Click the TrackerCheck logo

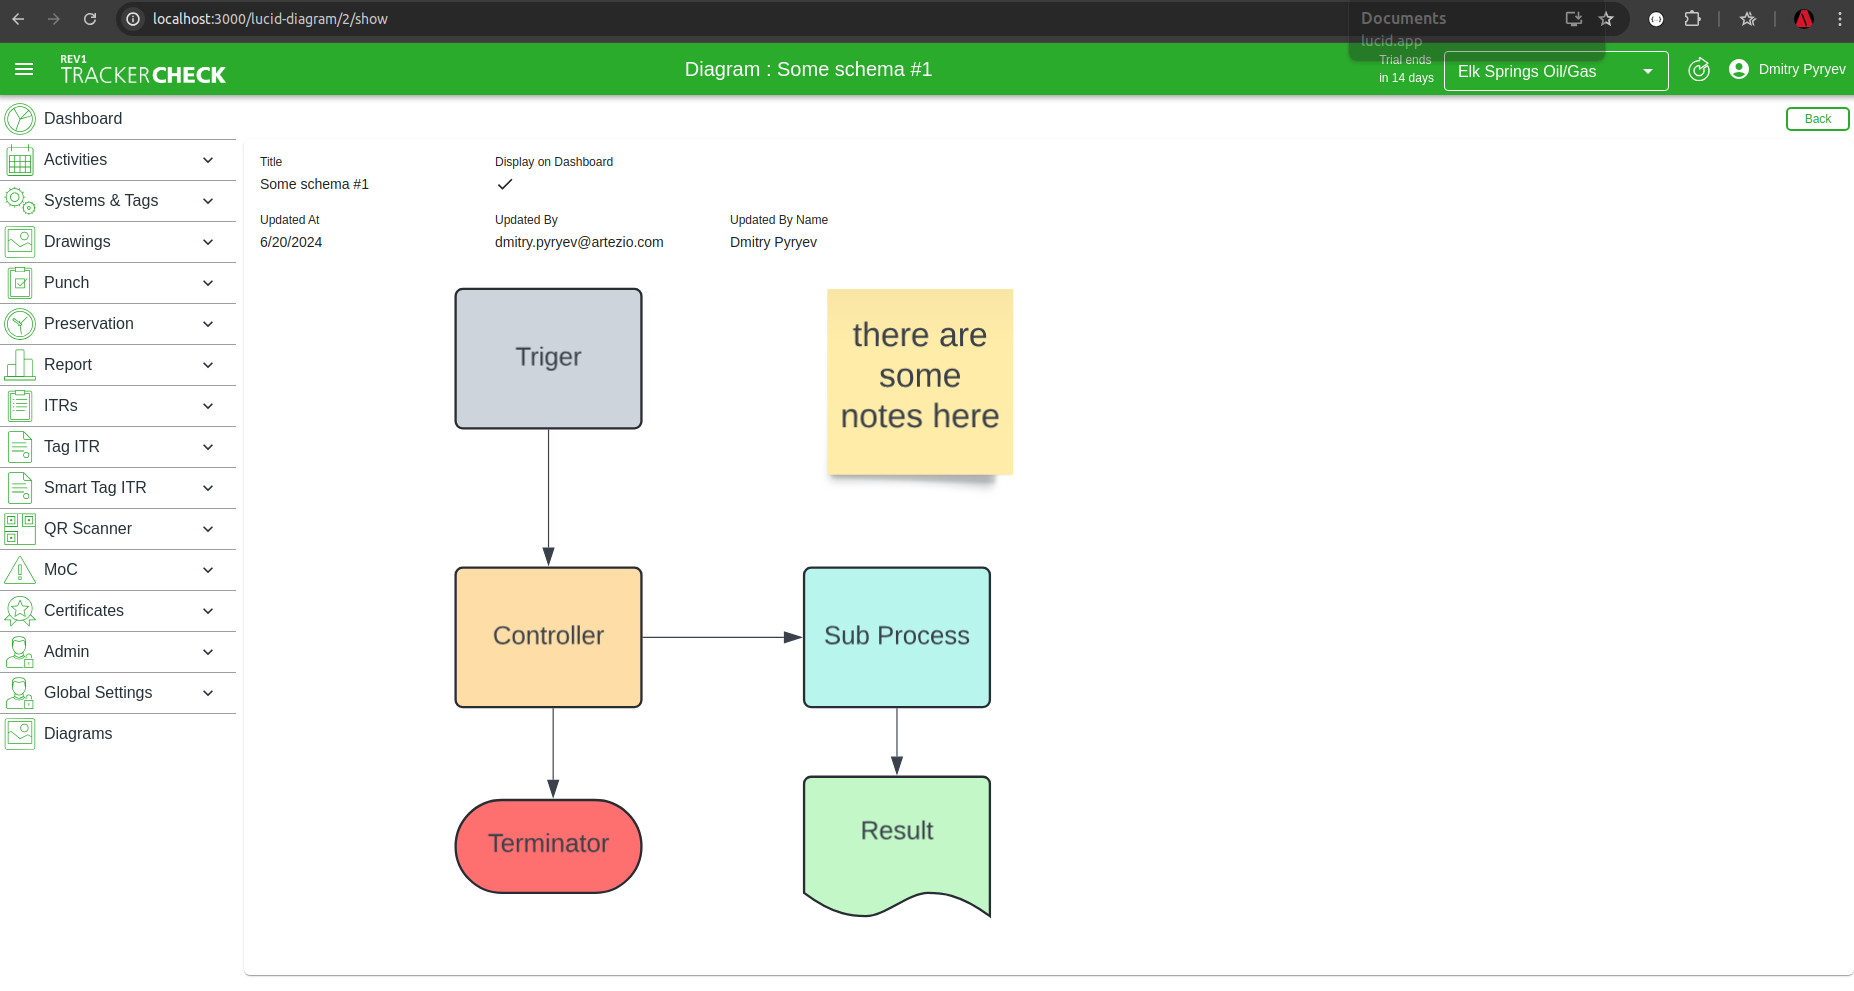(143, 70)
